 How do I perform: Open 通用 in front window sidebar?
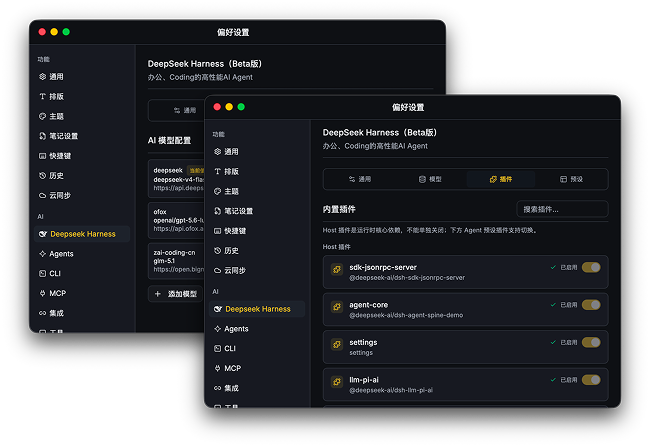226,152
